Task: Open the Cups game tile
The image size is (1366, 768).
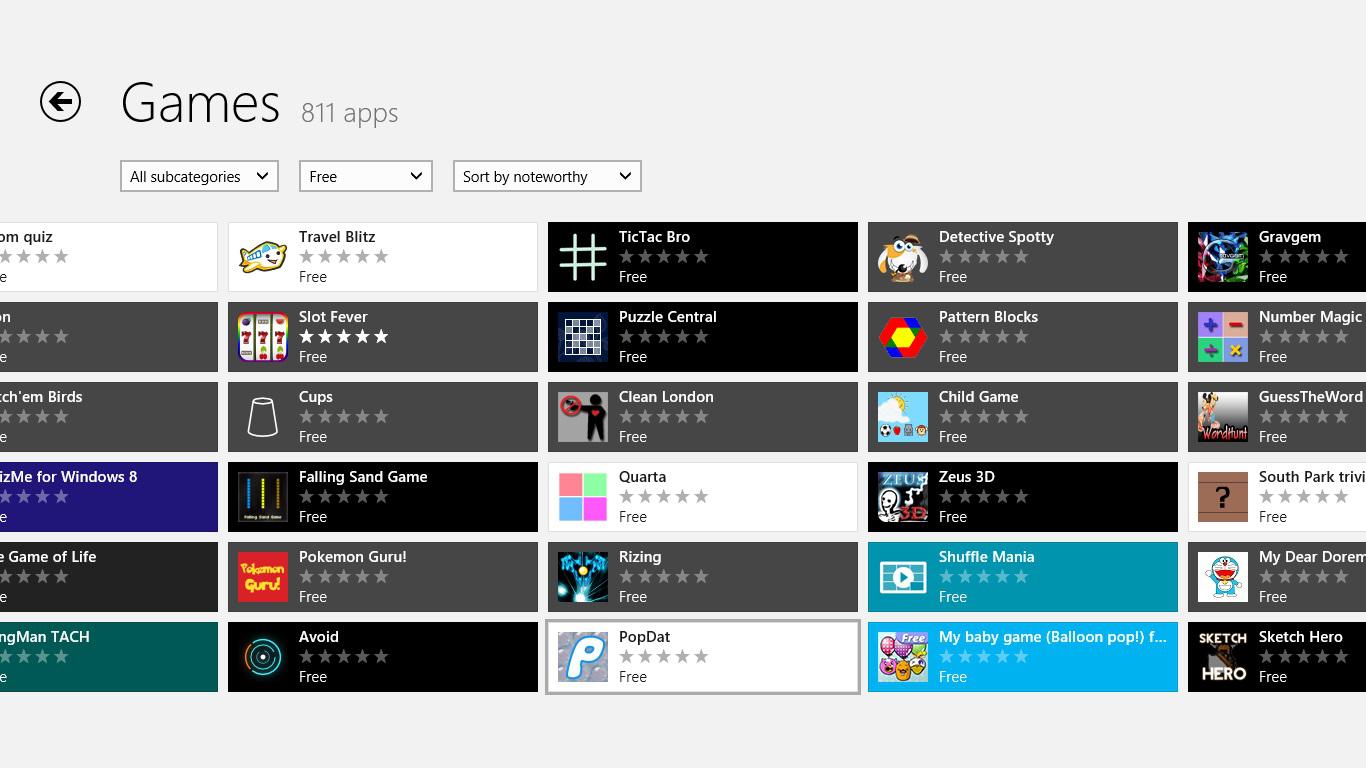Action: (x=383, y=417)
